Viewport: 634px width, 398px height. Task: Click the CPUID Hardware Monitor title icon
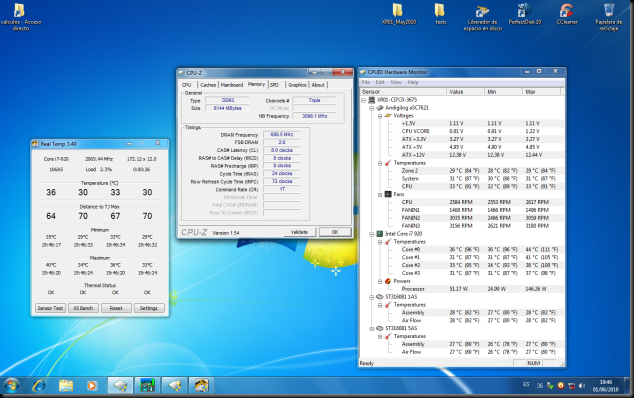pos(362,72)
